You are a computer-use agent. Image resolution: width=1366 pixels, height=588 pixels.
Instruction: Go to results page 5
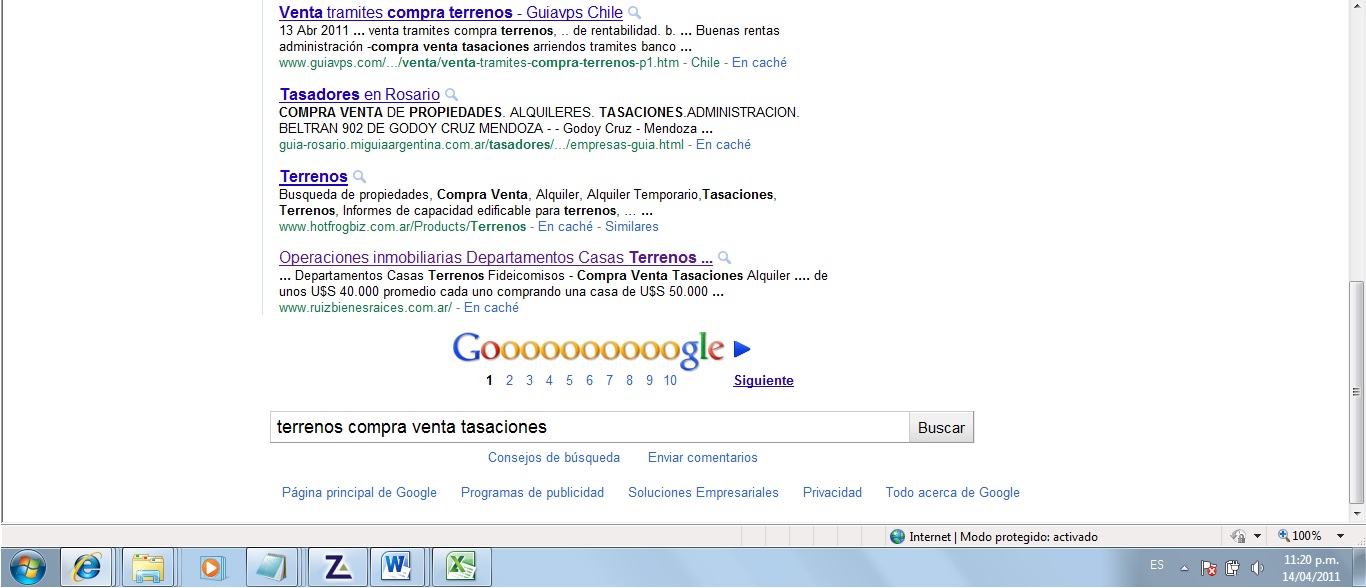coord(570,380)
